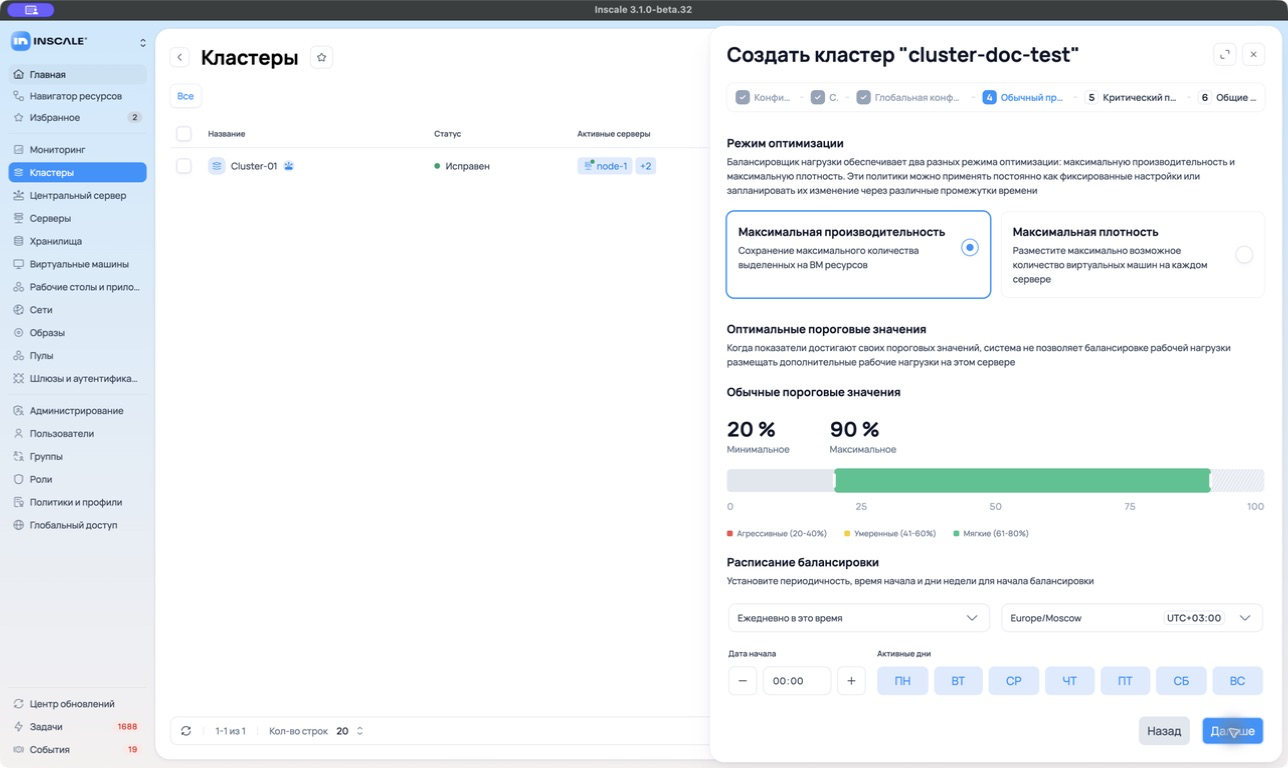The image size is (1288, 768).
Task: Go to Хранилища section
Action: [77, 241]
